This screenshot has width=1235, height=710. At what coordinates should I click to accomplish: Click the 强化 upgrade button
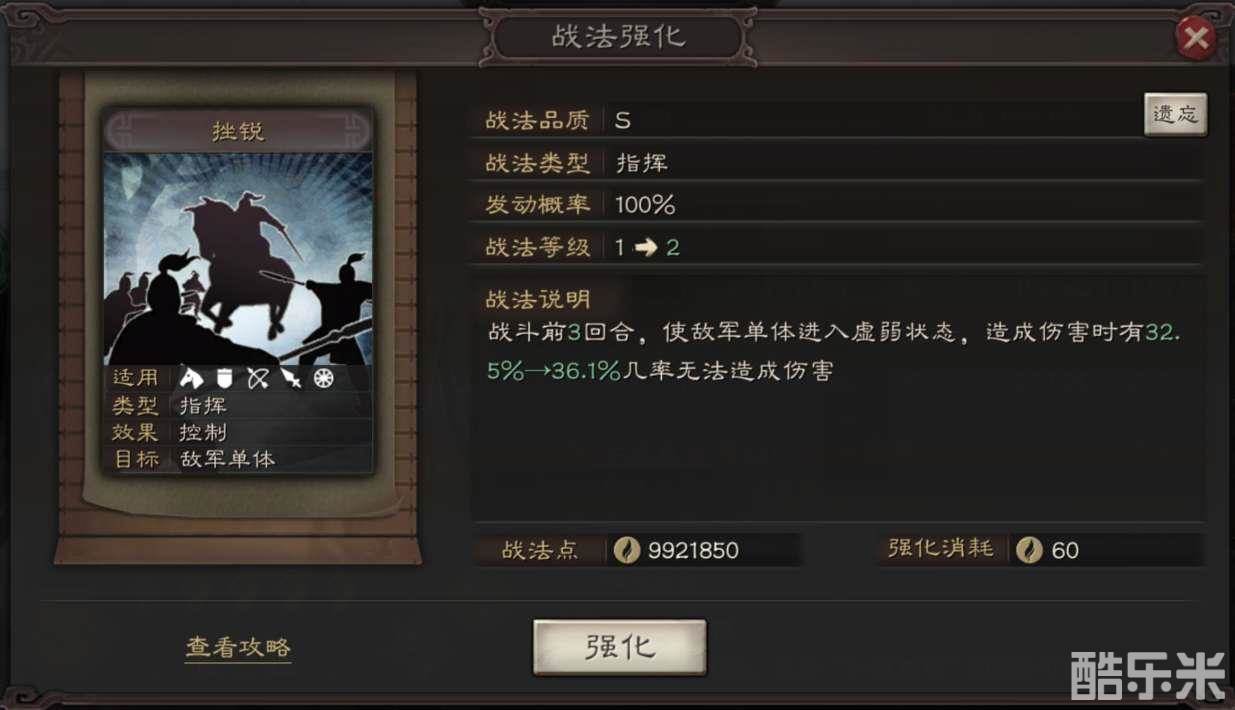[x=620, y=647]
